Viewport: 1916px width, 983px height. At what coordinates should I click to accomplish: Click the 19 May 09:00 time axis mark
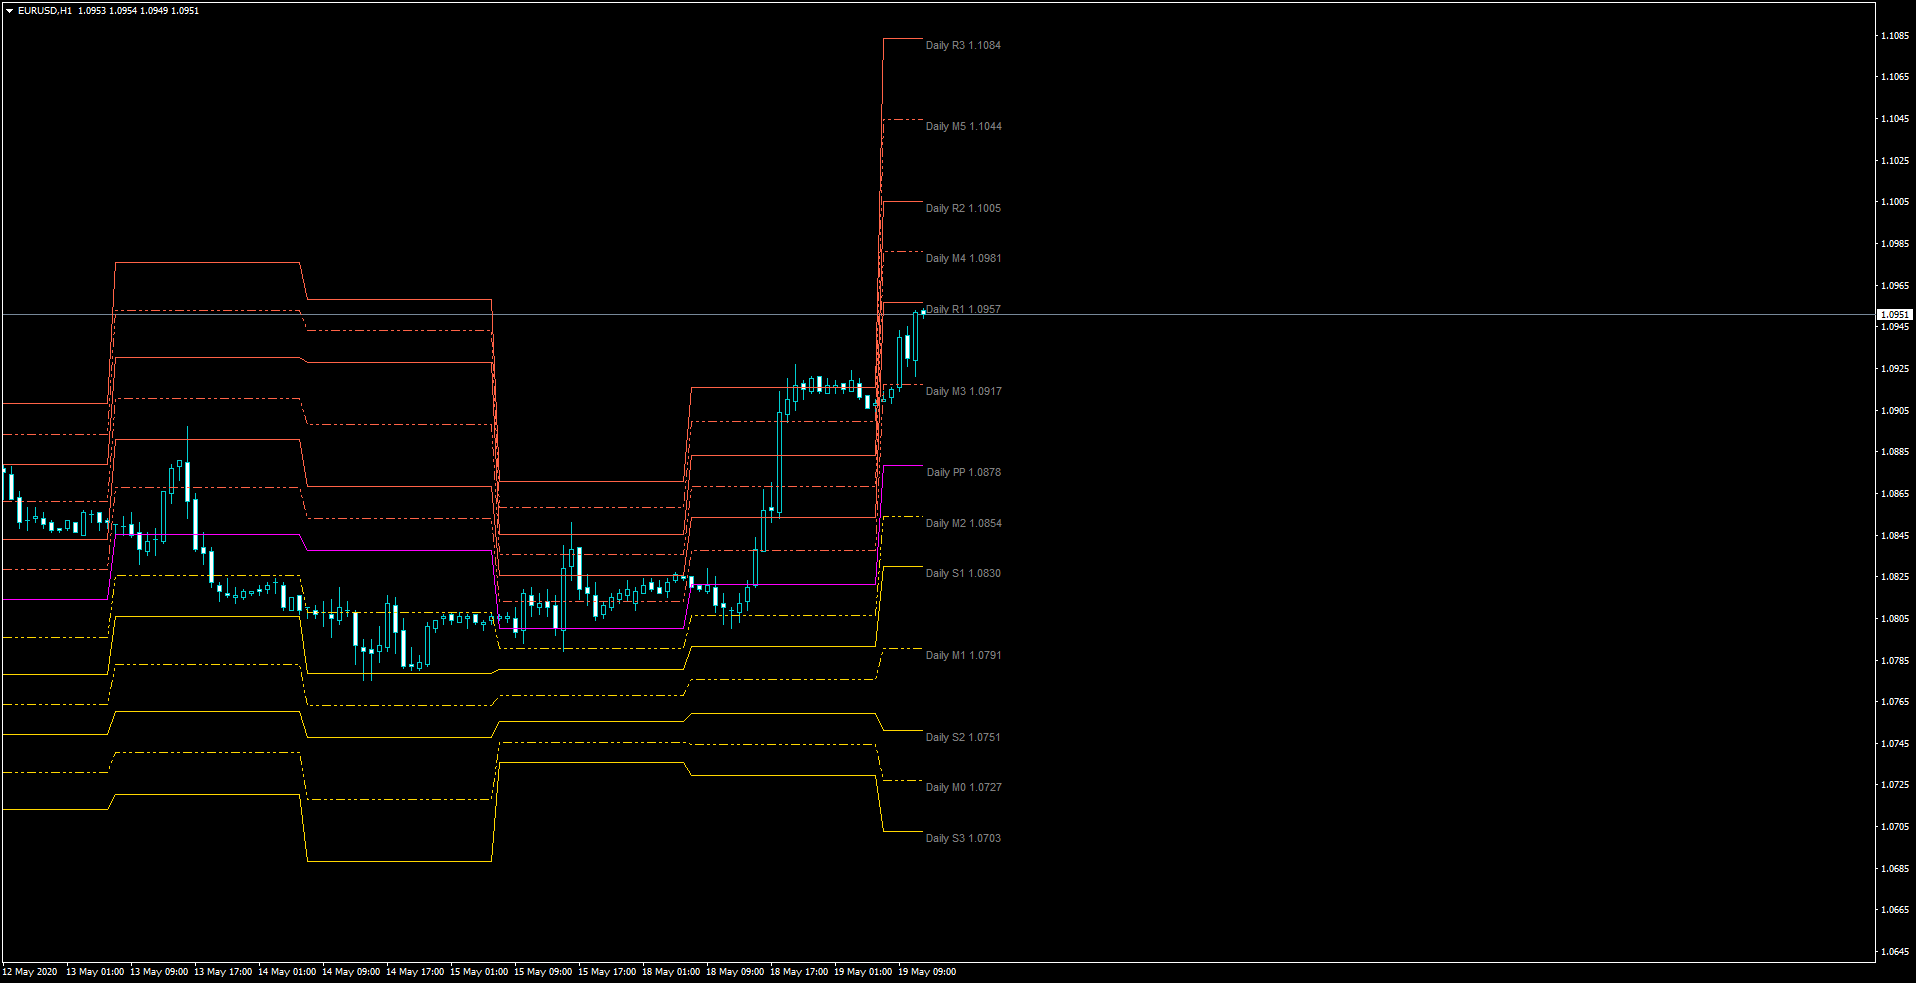[927, 972]
